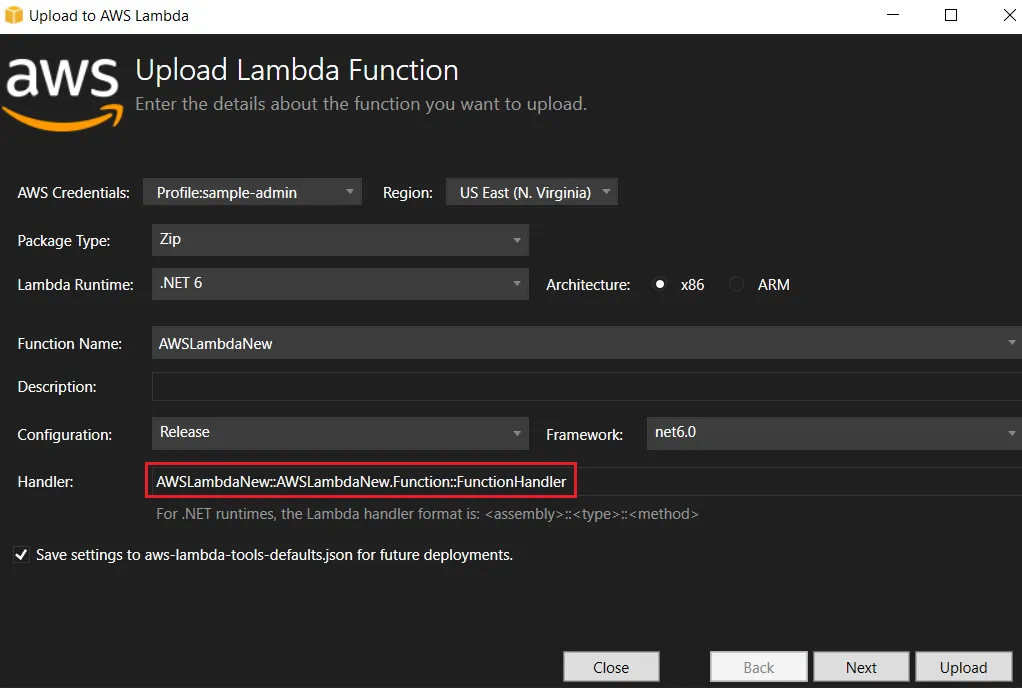Select the x86 architecture radio button
The height and width of the screenshot is (688, 1022).
point(660,284)
